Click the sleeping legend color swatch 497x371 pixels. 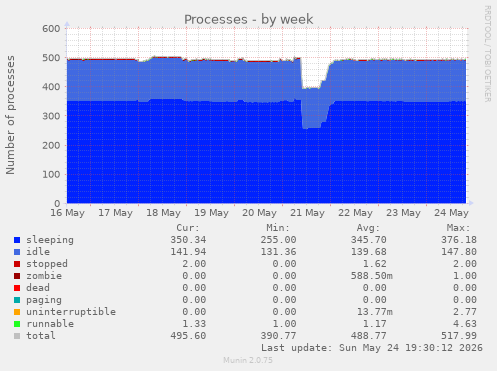point(17,240)
